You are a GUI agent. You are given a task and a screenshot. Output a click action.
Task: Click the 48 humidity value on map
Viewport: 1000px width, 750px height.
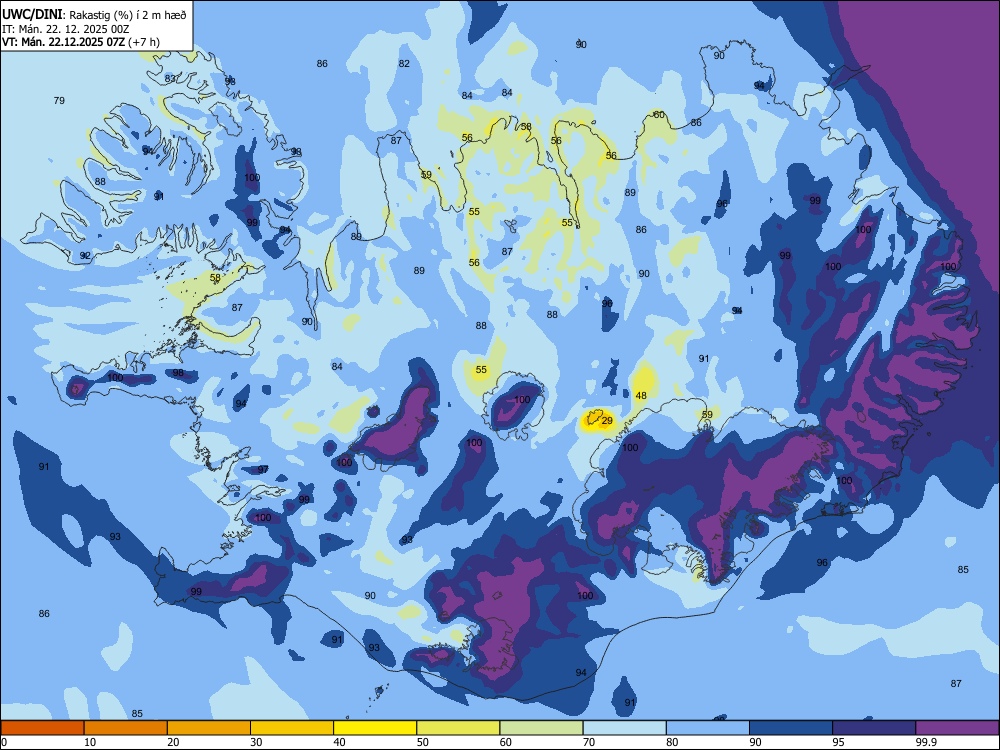[641, 395]
